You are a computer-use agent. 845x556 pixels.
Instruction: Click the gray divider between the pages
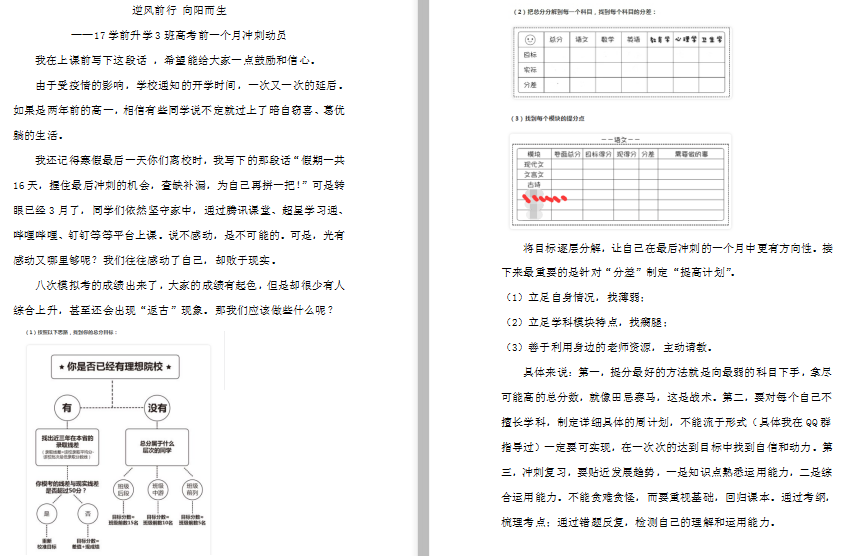pyautogui.click(x=423, y=278)
